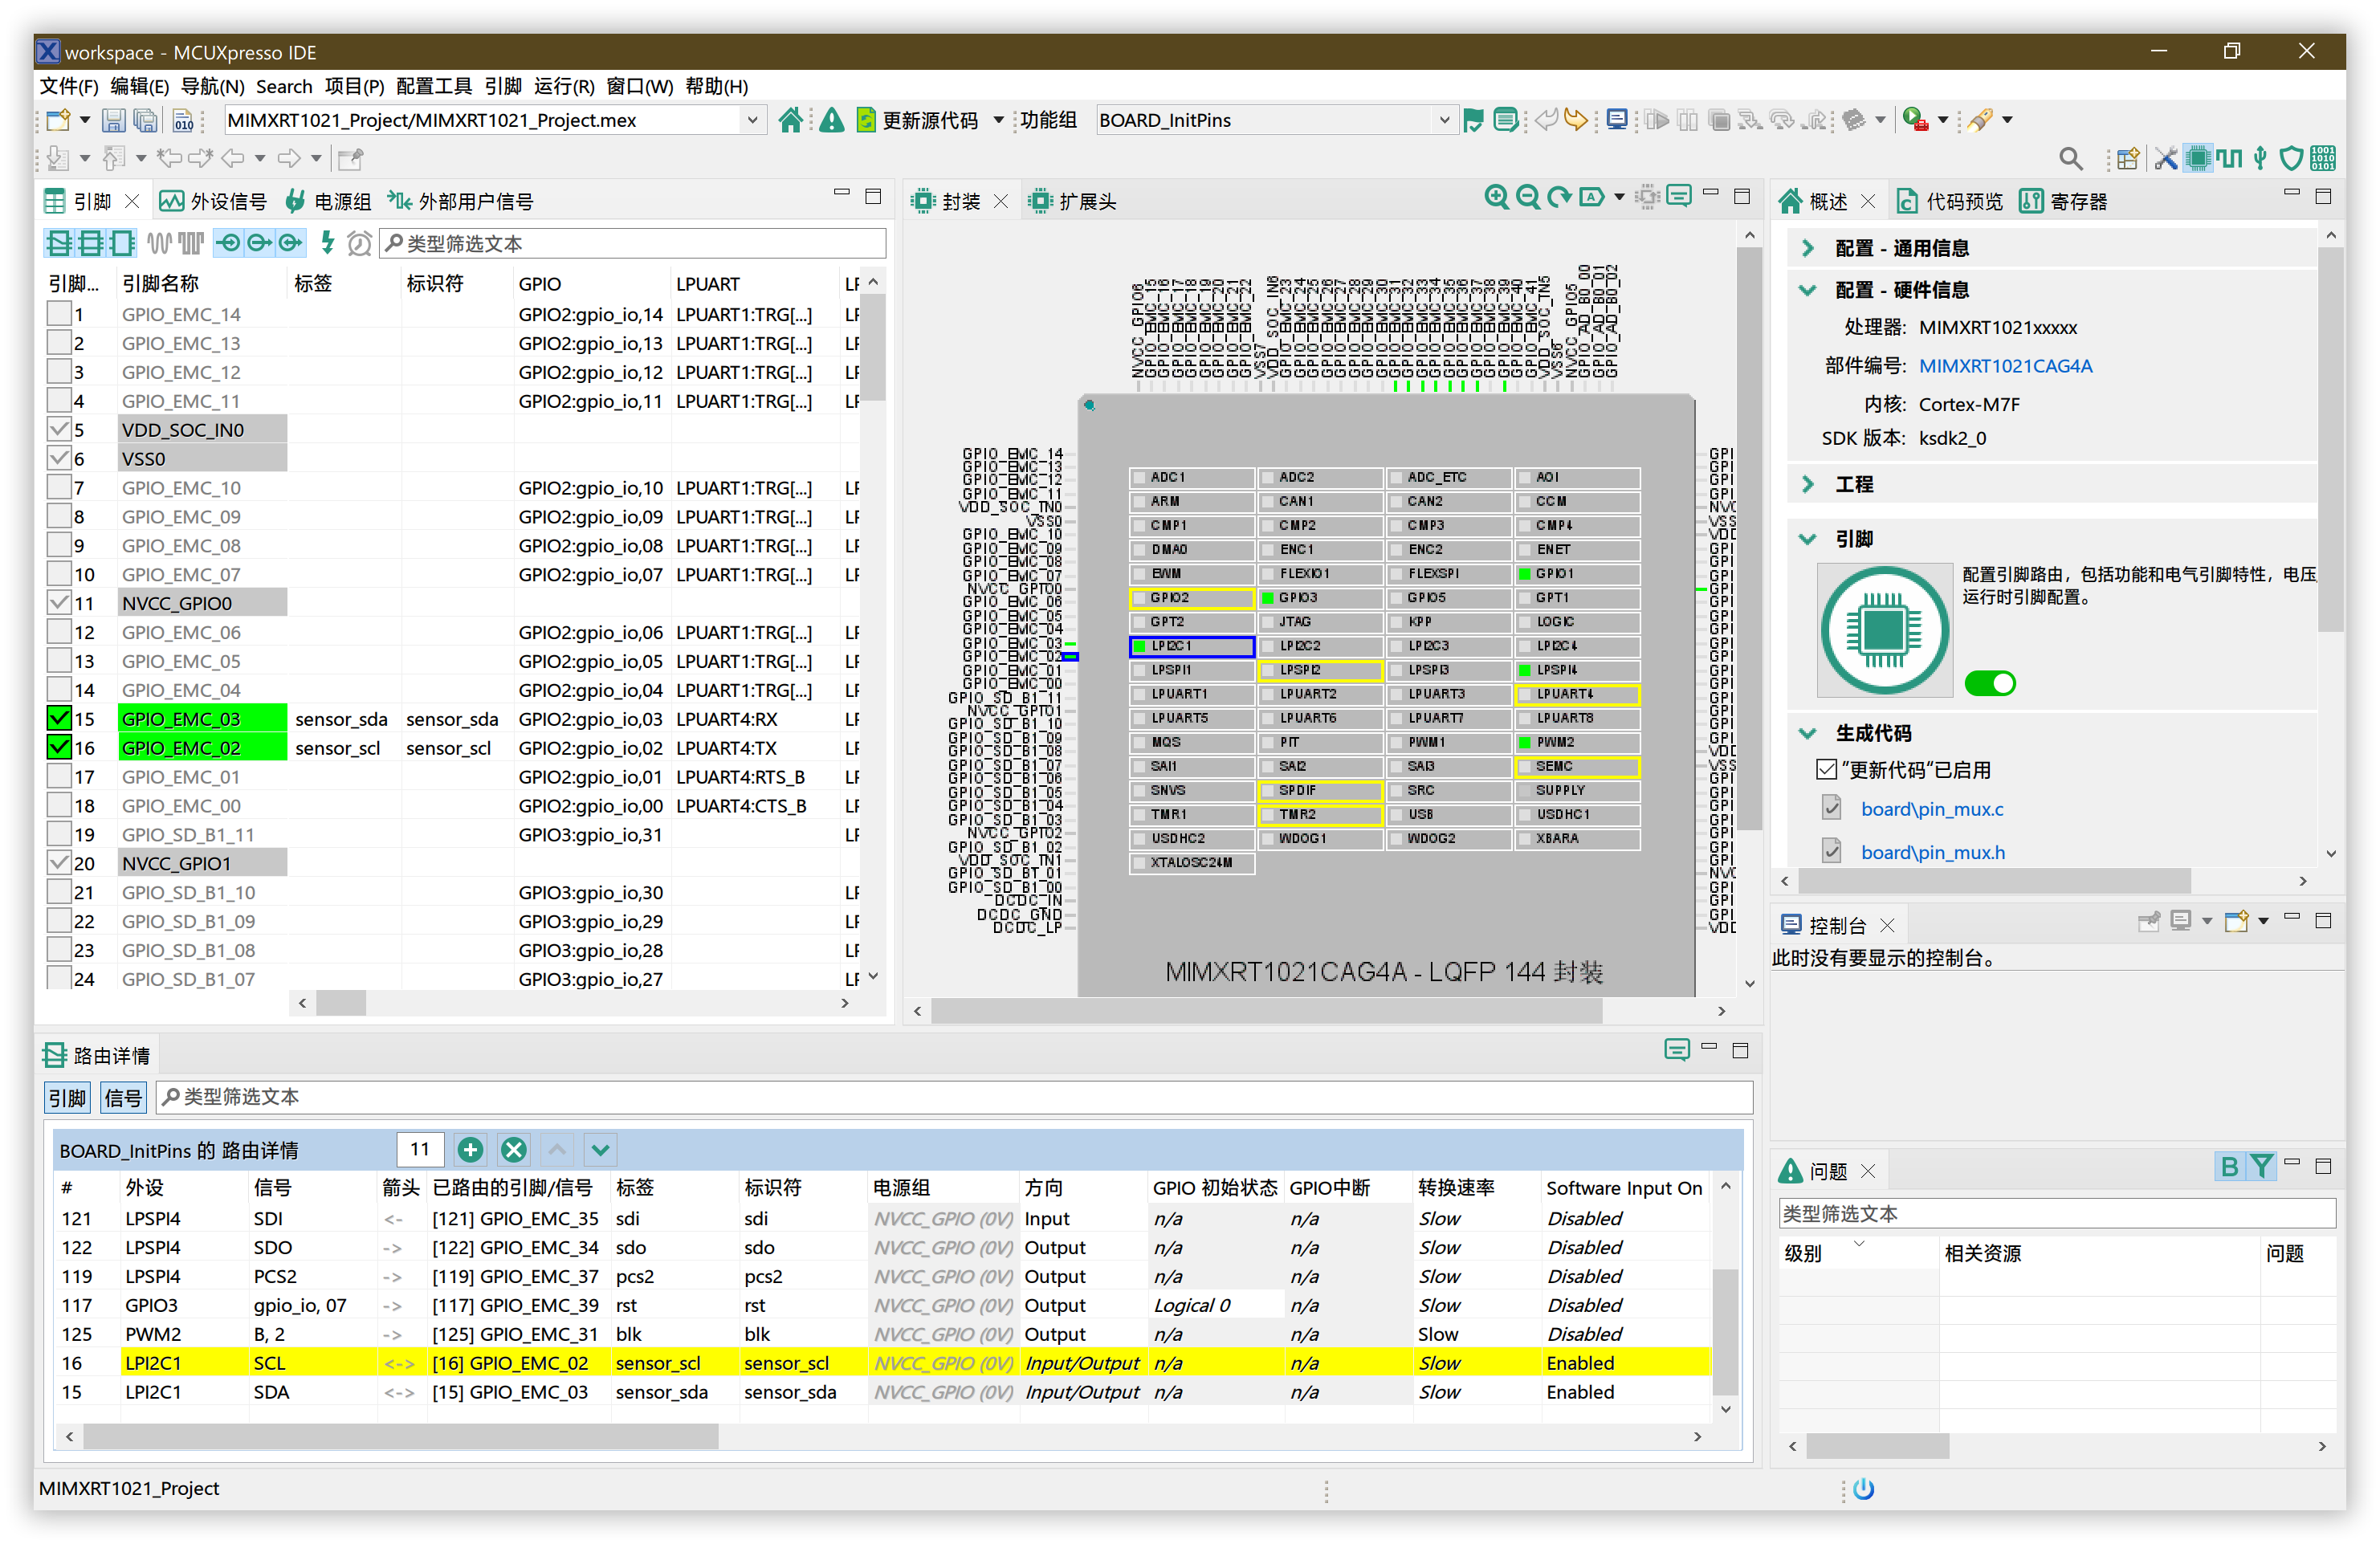Image resolution: width=2380 pixels, height=1544 pixels.
Task: Click the yellow redo arrow icon
Action: click(1576, 120)
